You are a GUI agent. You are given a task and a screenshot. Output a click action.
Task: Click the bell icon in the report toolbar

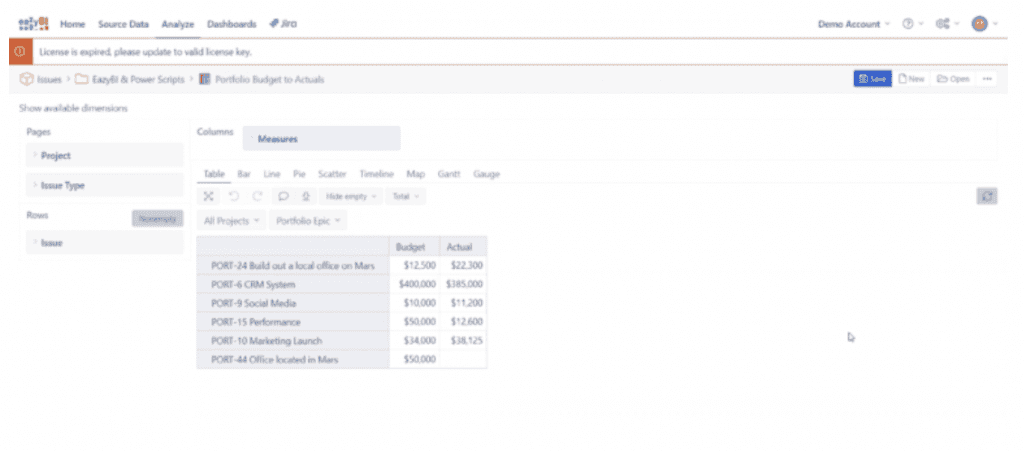coord(305,196)
